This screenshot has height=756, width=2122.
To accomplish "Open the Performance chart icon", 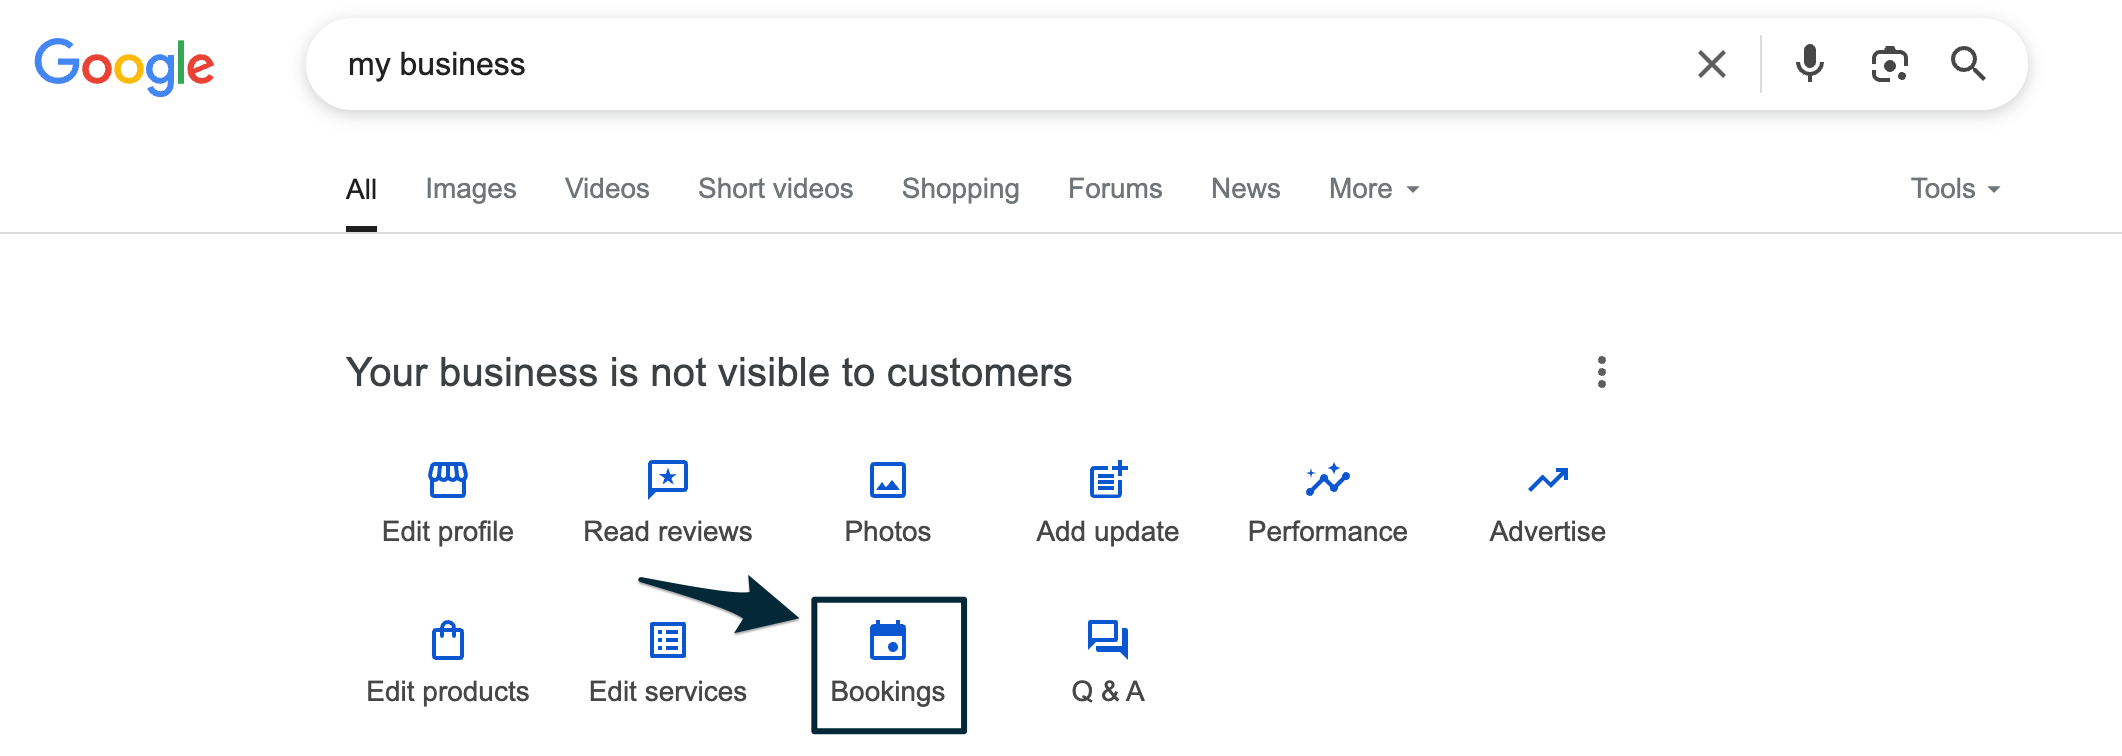I will click(x=1328, y=480).
